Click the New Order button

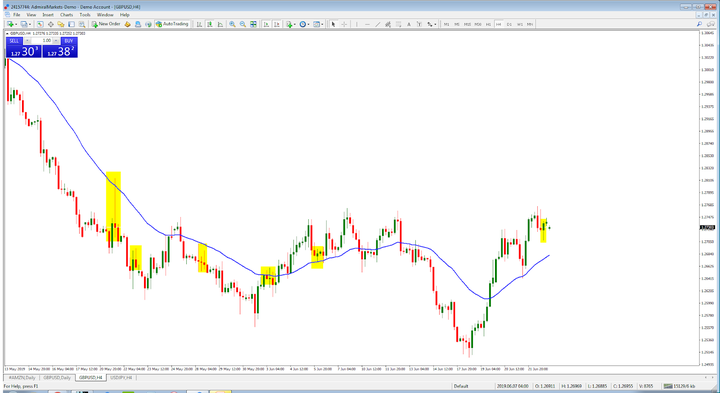click(x=106, y=24)
